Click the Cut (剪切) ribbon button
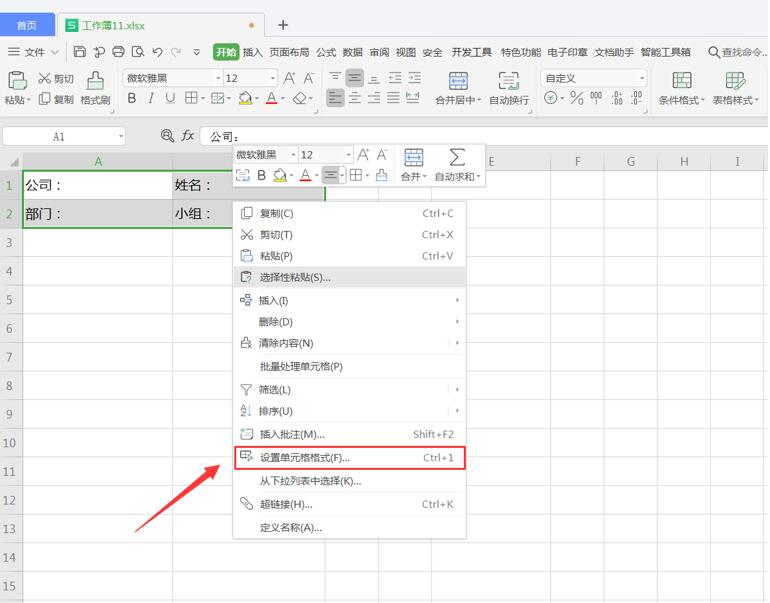The width and height of the screenshot is (770, 603). tap(55, 79)
